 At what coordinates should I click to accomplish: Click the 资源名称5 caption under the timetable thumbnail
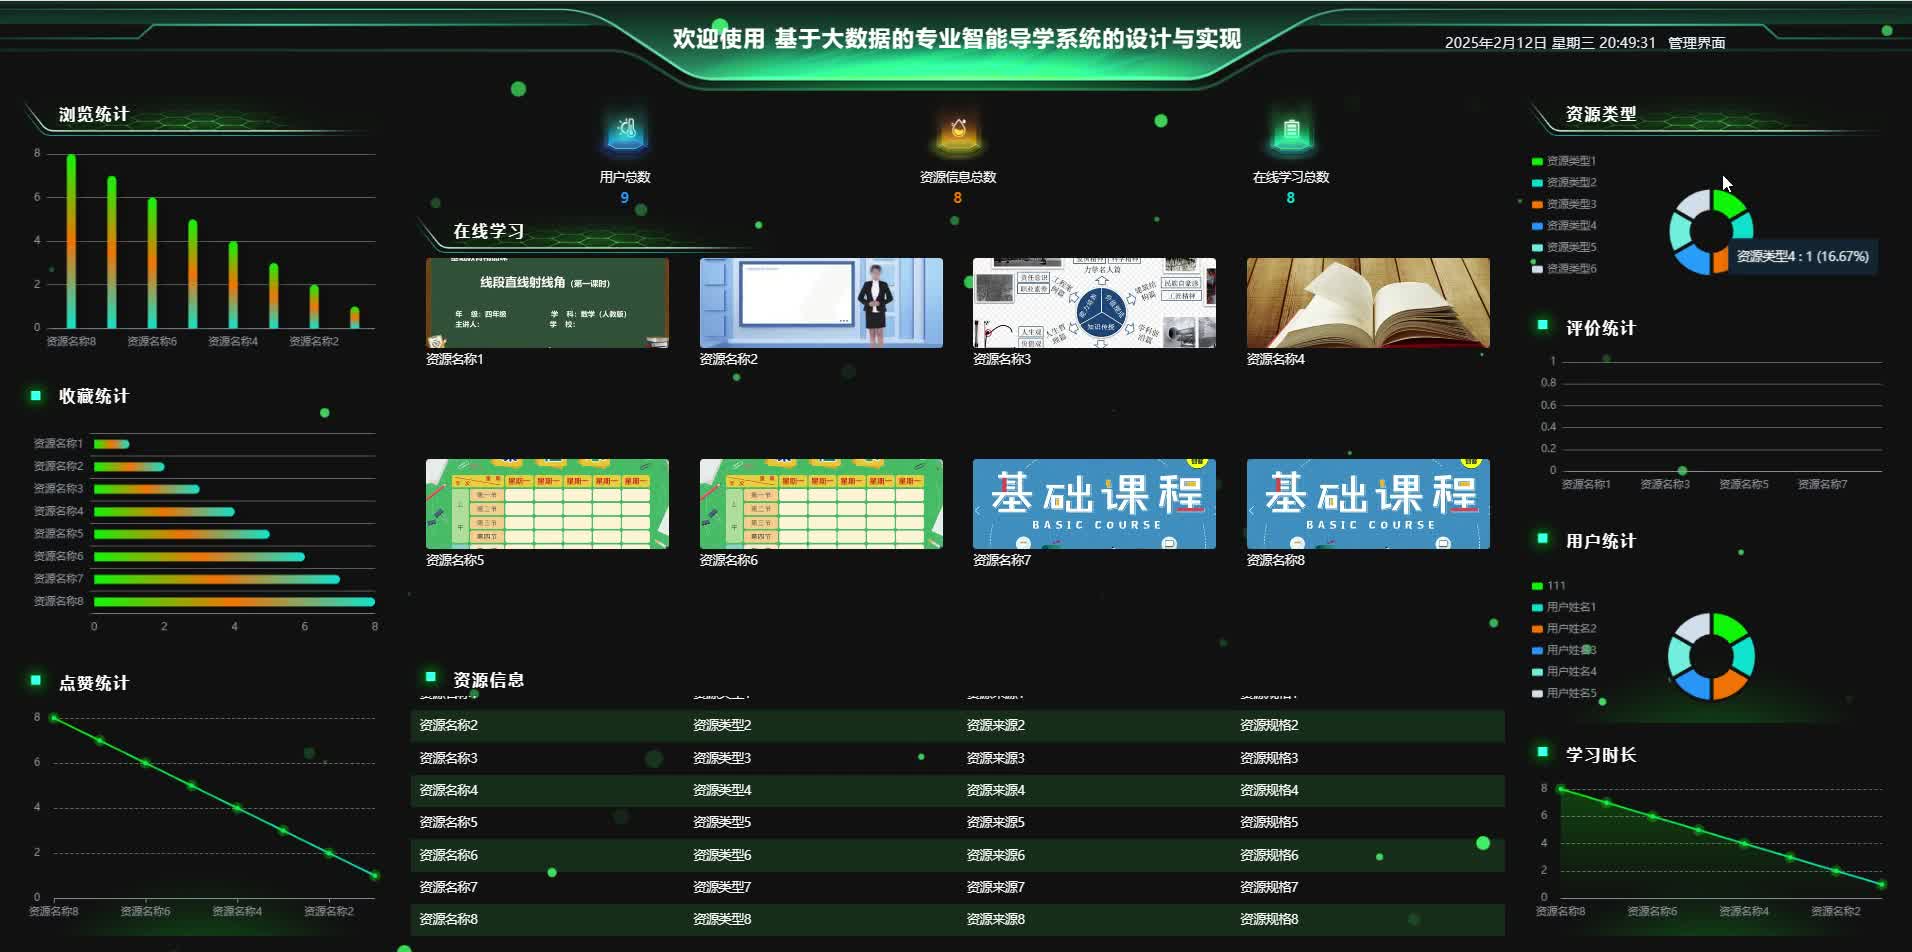tap(455, 560)
